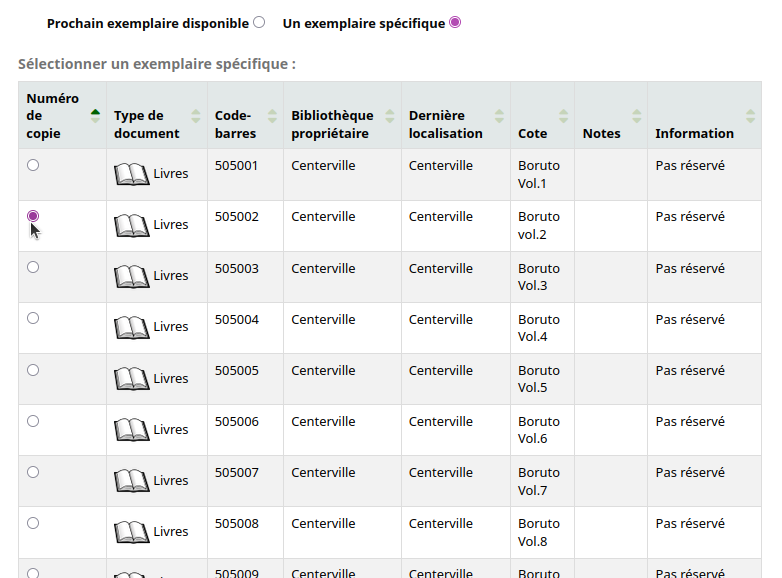Click barcode text '505004'
Viewport: 782px width, 578px height.
(x=236, y=319)
